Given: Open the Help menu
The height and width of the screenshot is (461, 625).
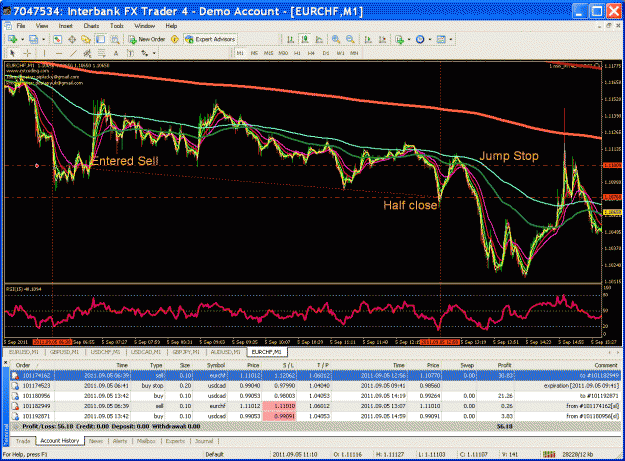Looking at the screenshot, I should (x=171, y=26).
